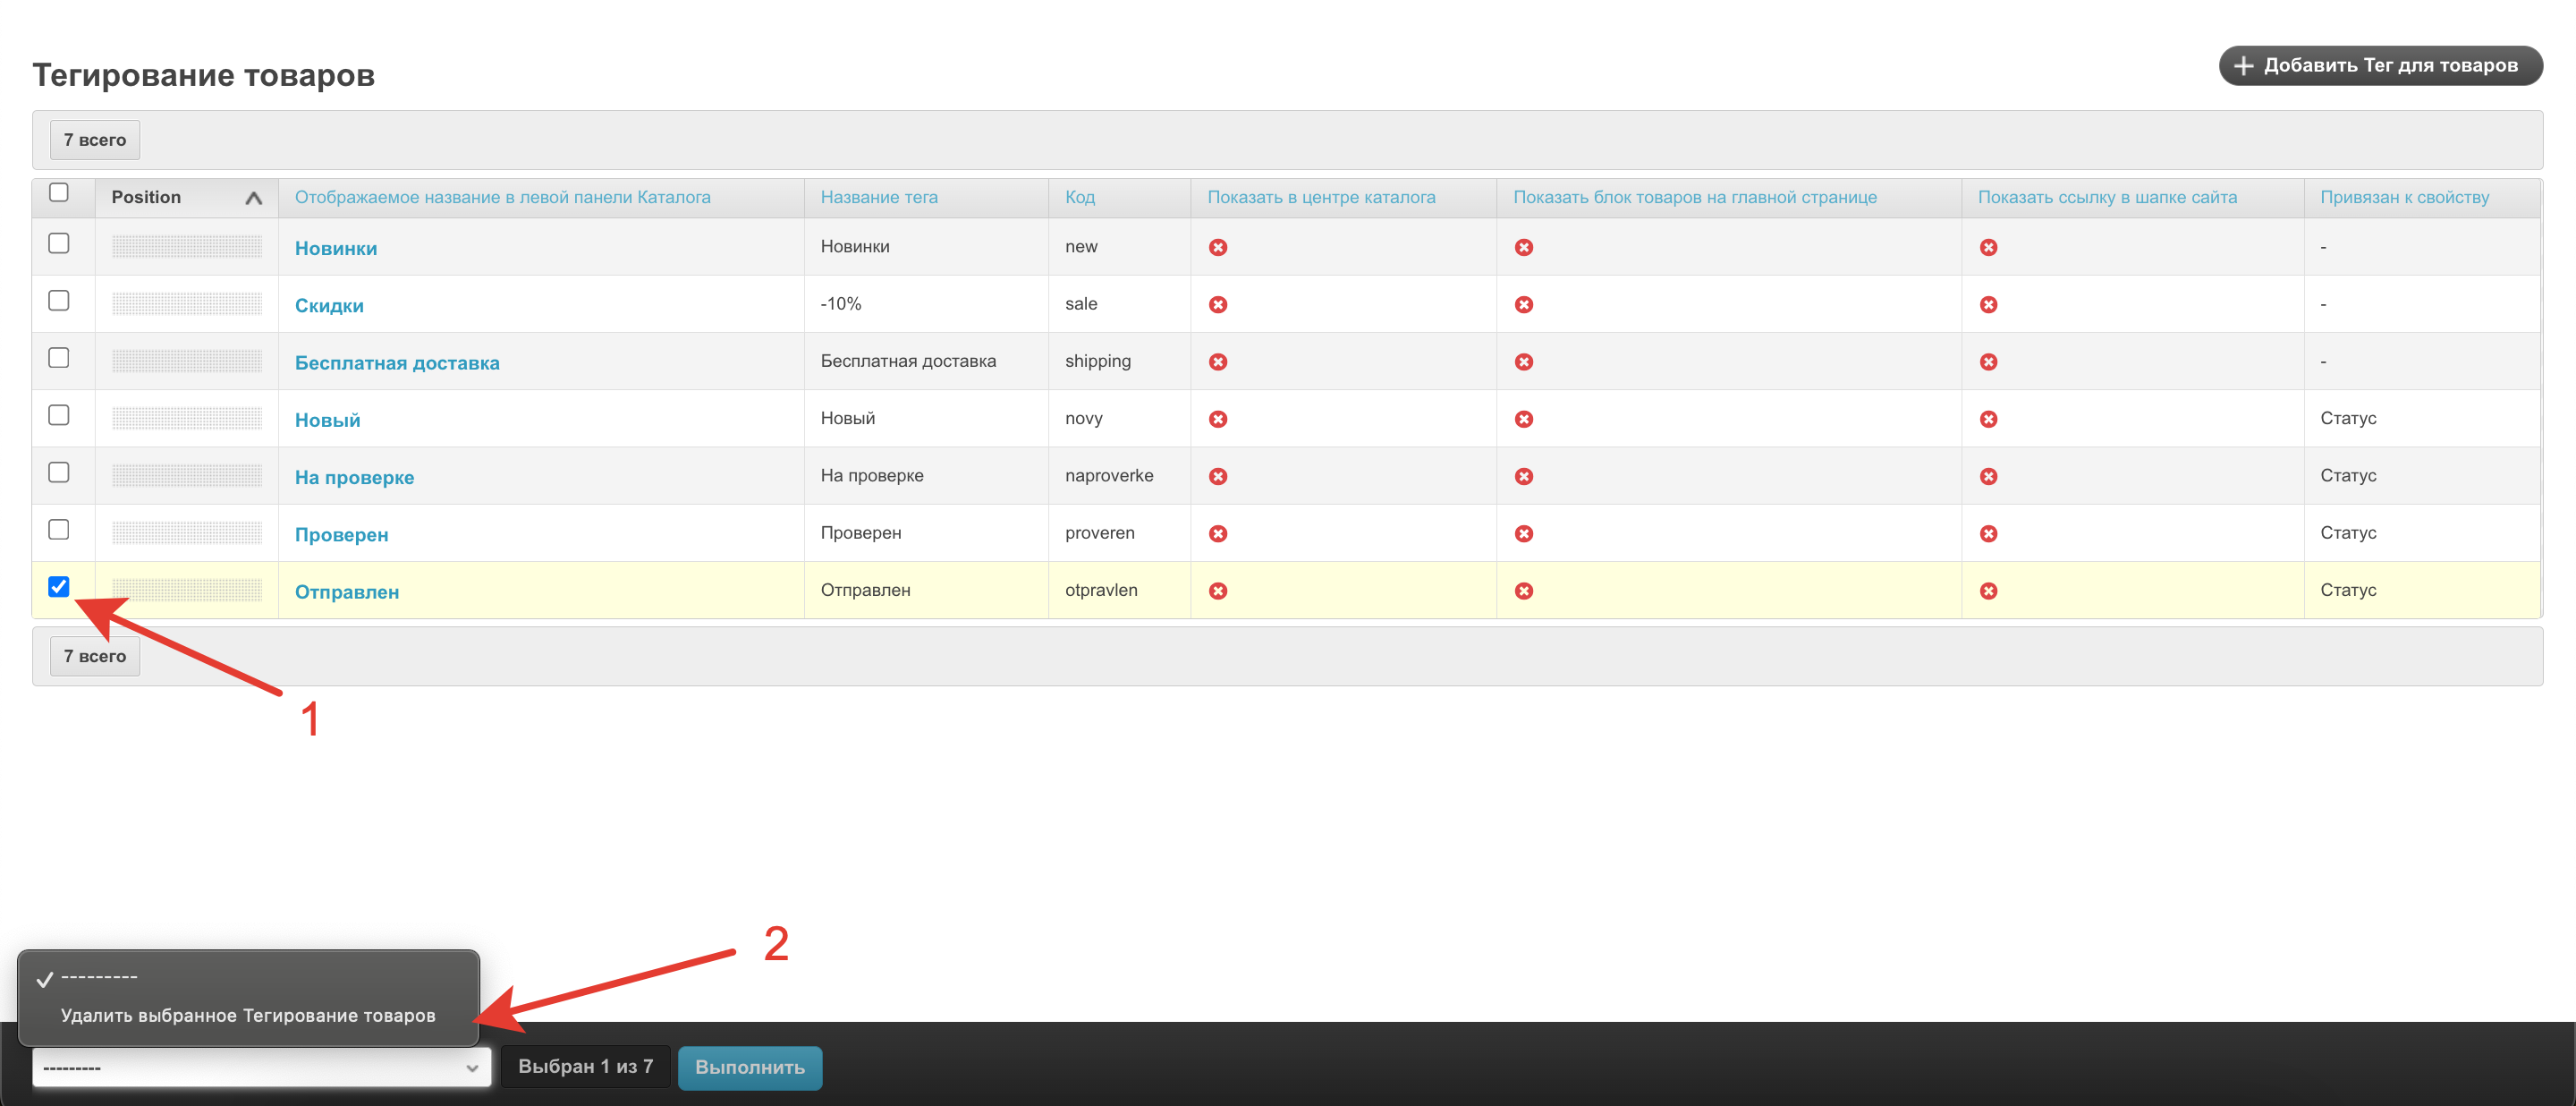Open the На проверке tag link

coord(354,477)
